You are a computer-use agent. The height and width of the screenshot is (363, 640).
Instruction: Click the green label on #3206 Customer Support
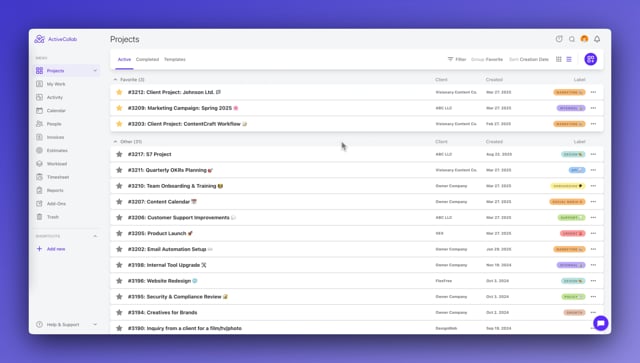(x=571, y=218)
